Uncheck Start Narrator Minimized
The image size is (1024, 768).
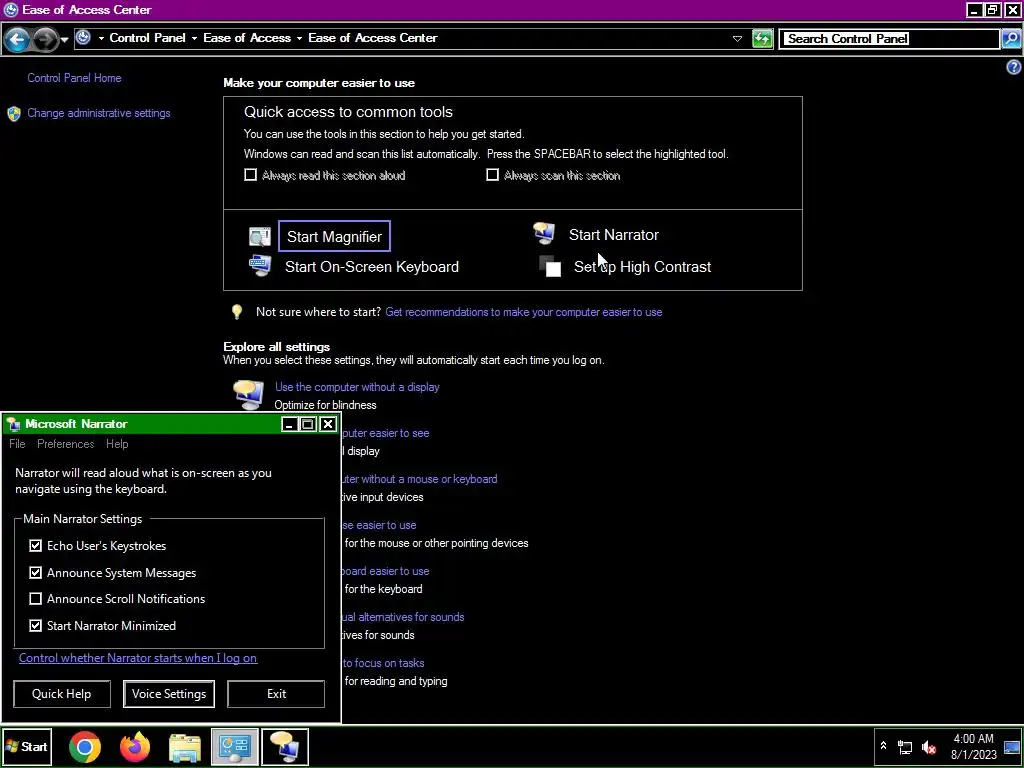click(x=35, y=626)
